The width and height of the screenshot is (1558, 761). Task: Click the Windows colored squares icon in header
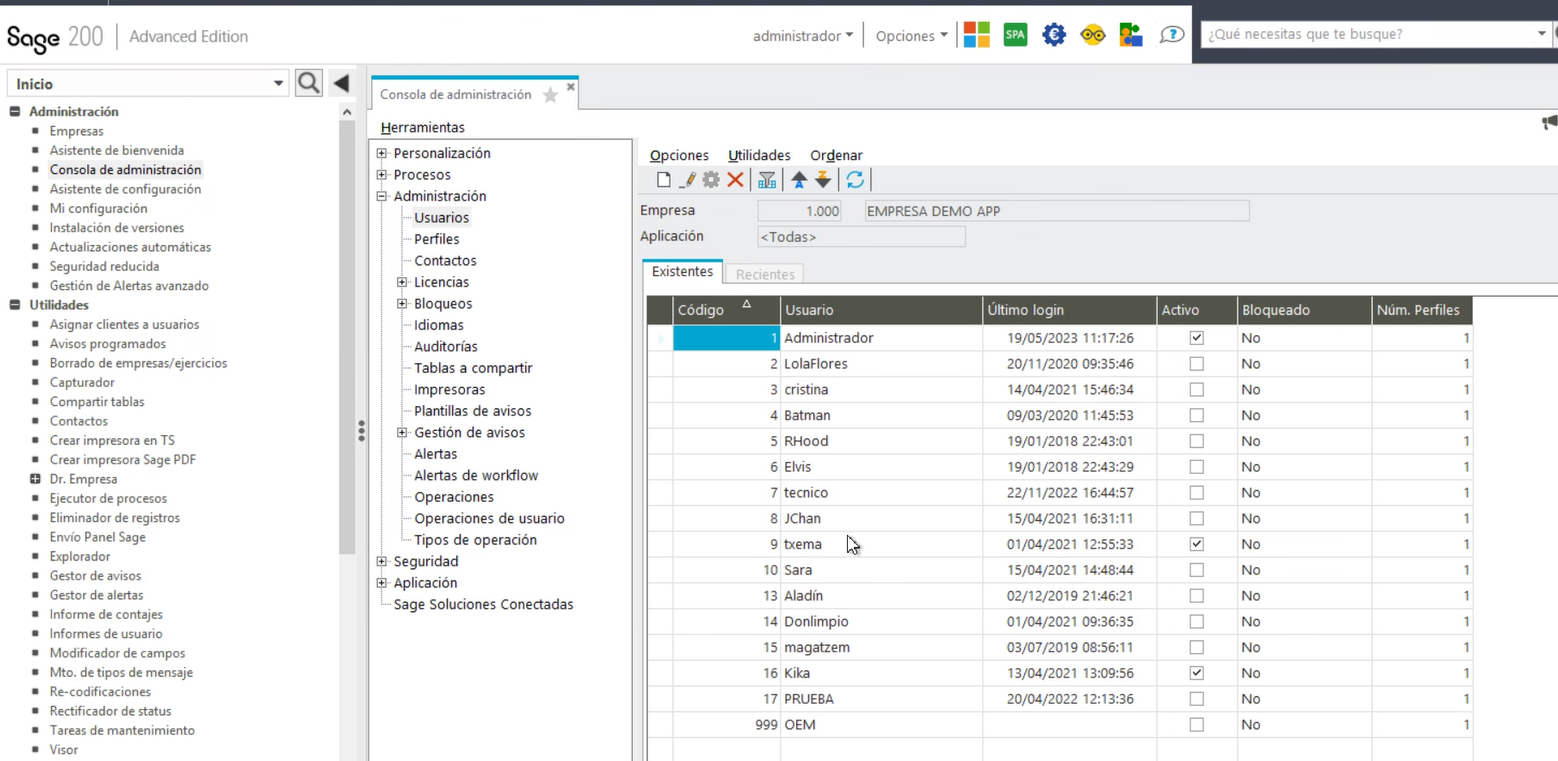click(x=976, y=35)
